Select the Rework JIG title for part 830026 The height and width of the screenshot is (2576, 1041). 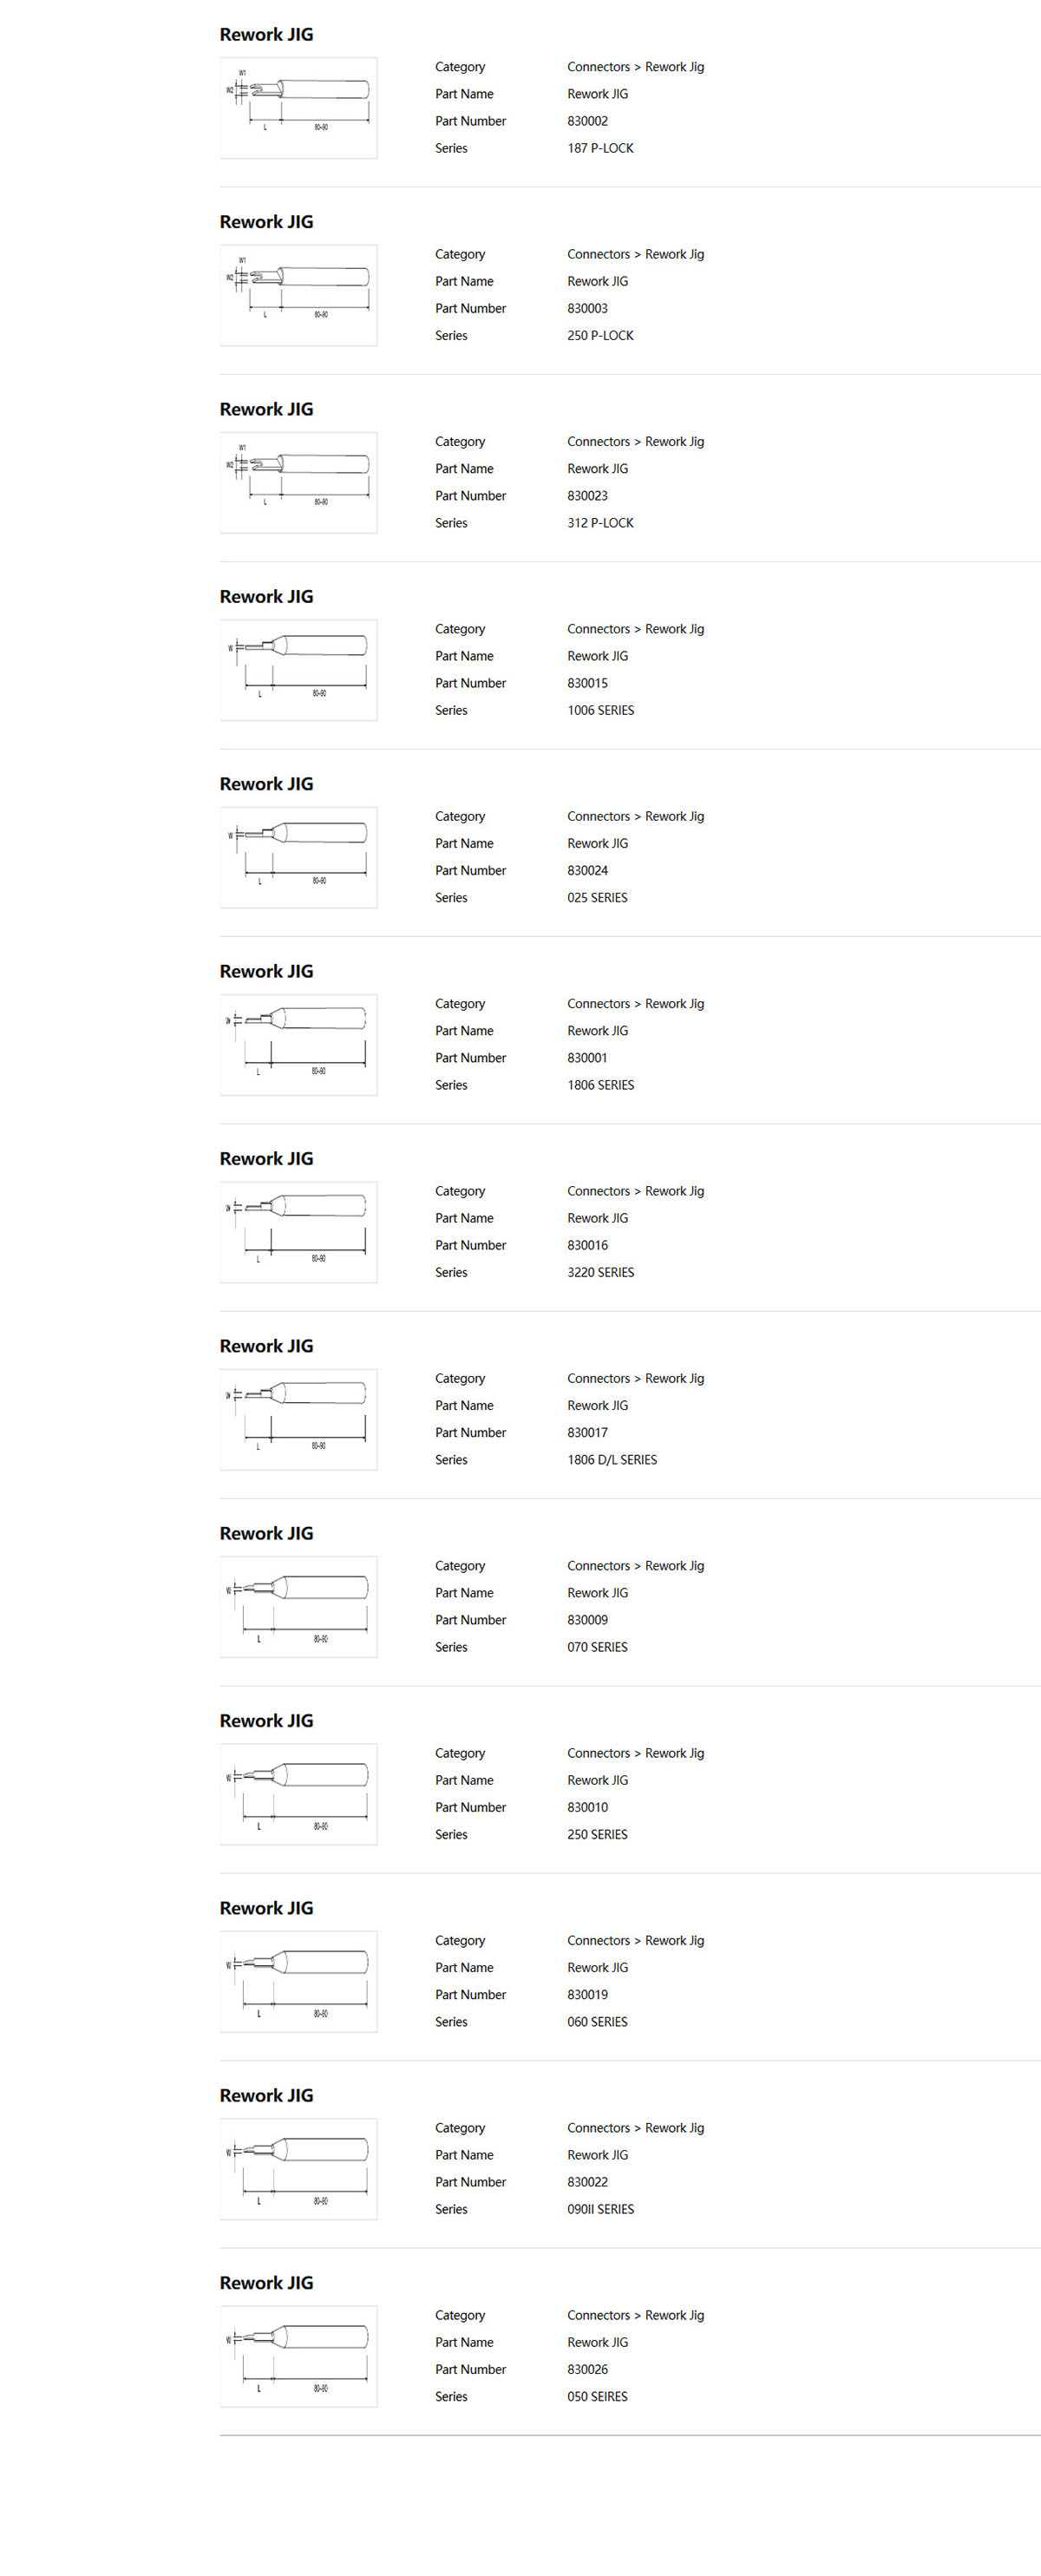(x=266, y=2283)
